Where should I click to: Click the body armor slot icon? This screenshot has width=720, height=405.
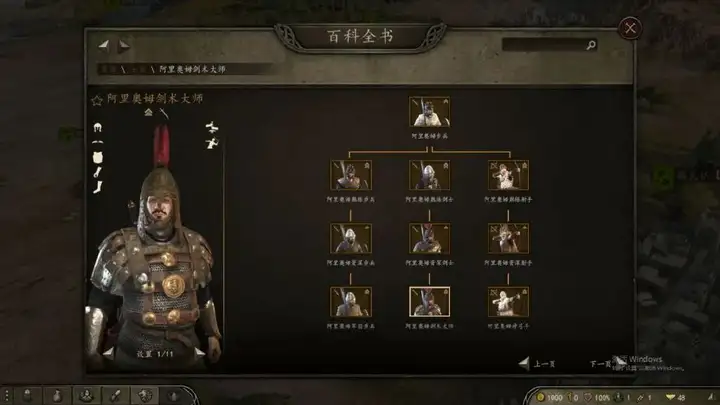[97, 158]
